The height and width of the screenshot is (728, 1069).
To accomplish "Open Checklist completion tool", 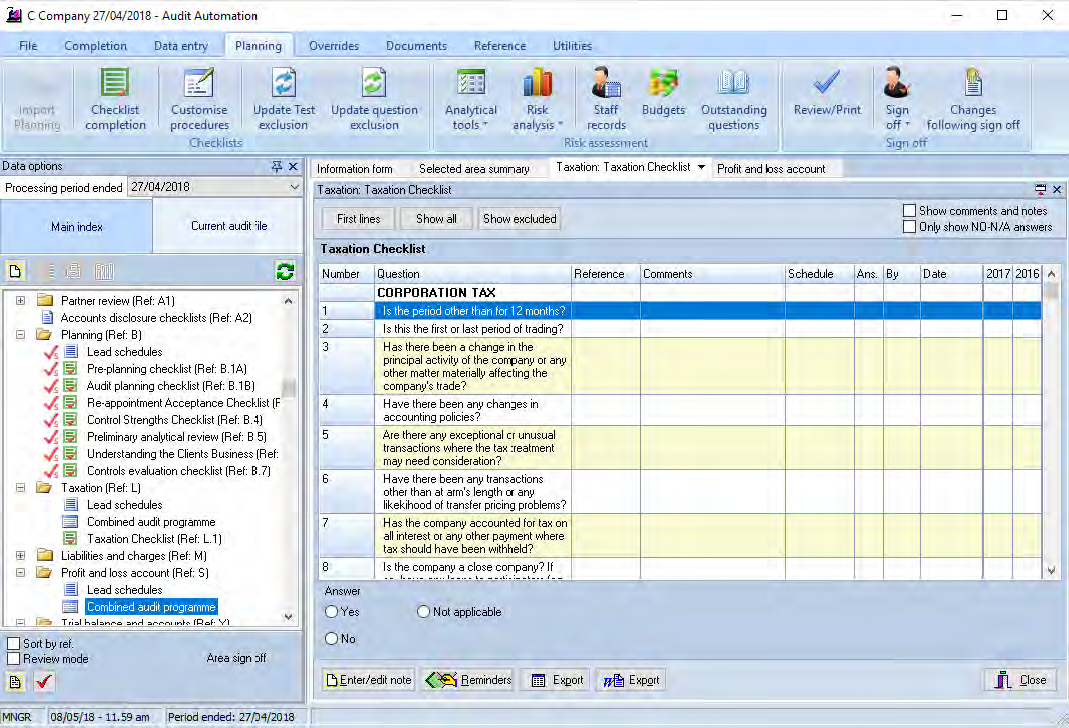I will [115, 99].
